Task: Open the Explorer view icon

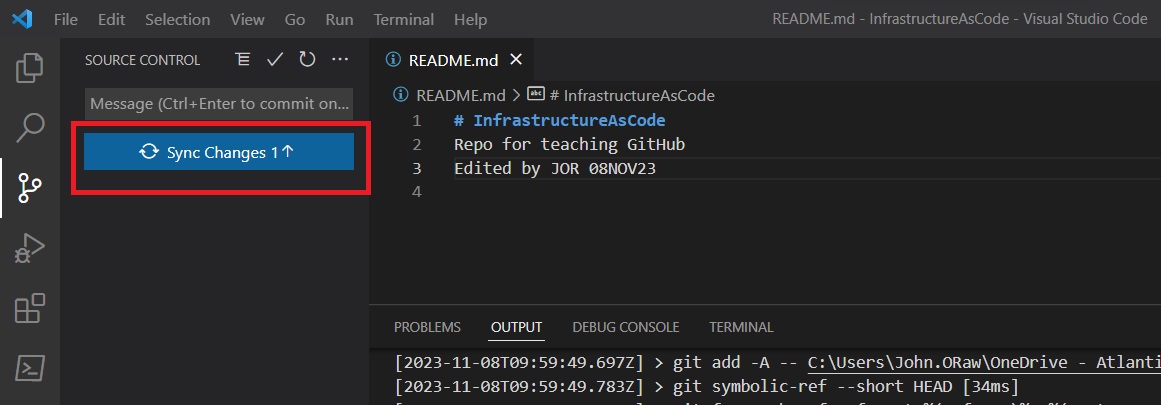Action: [x=30, y=68]
